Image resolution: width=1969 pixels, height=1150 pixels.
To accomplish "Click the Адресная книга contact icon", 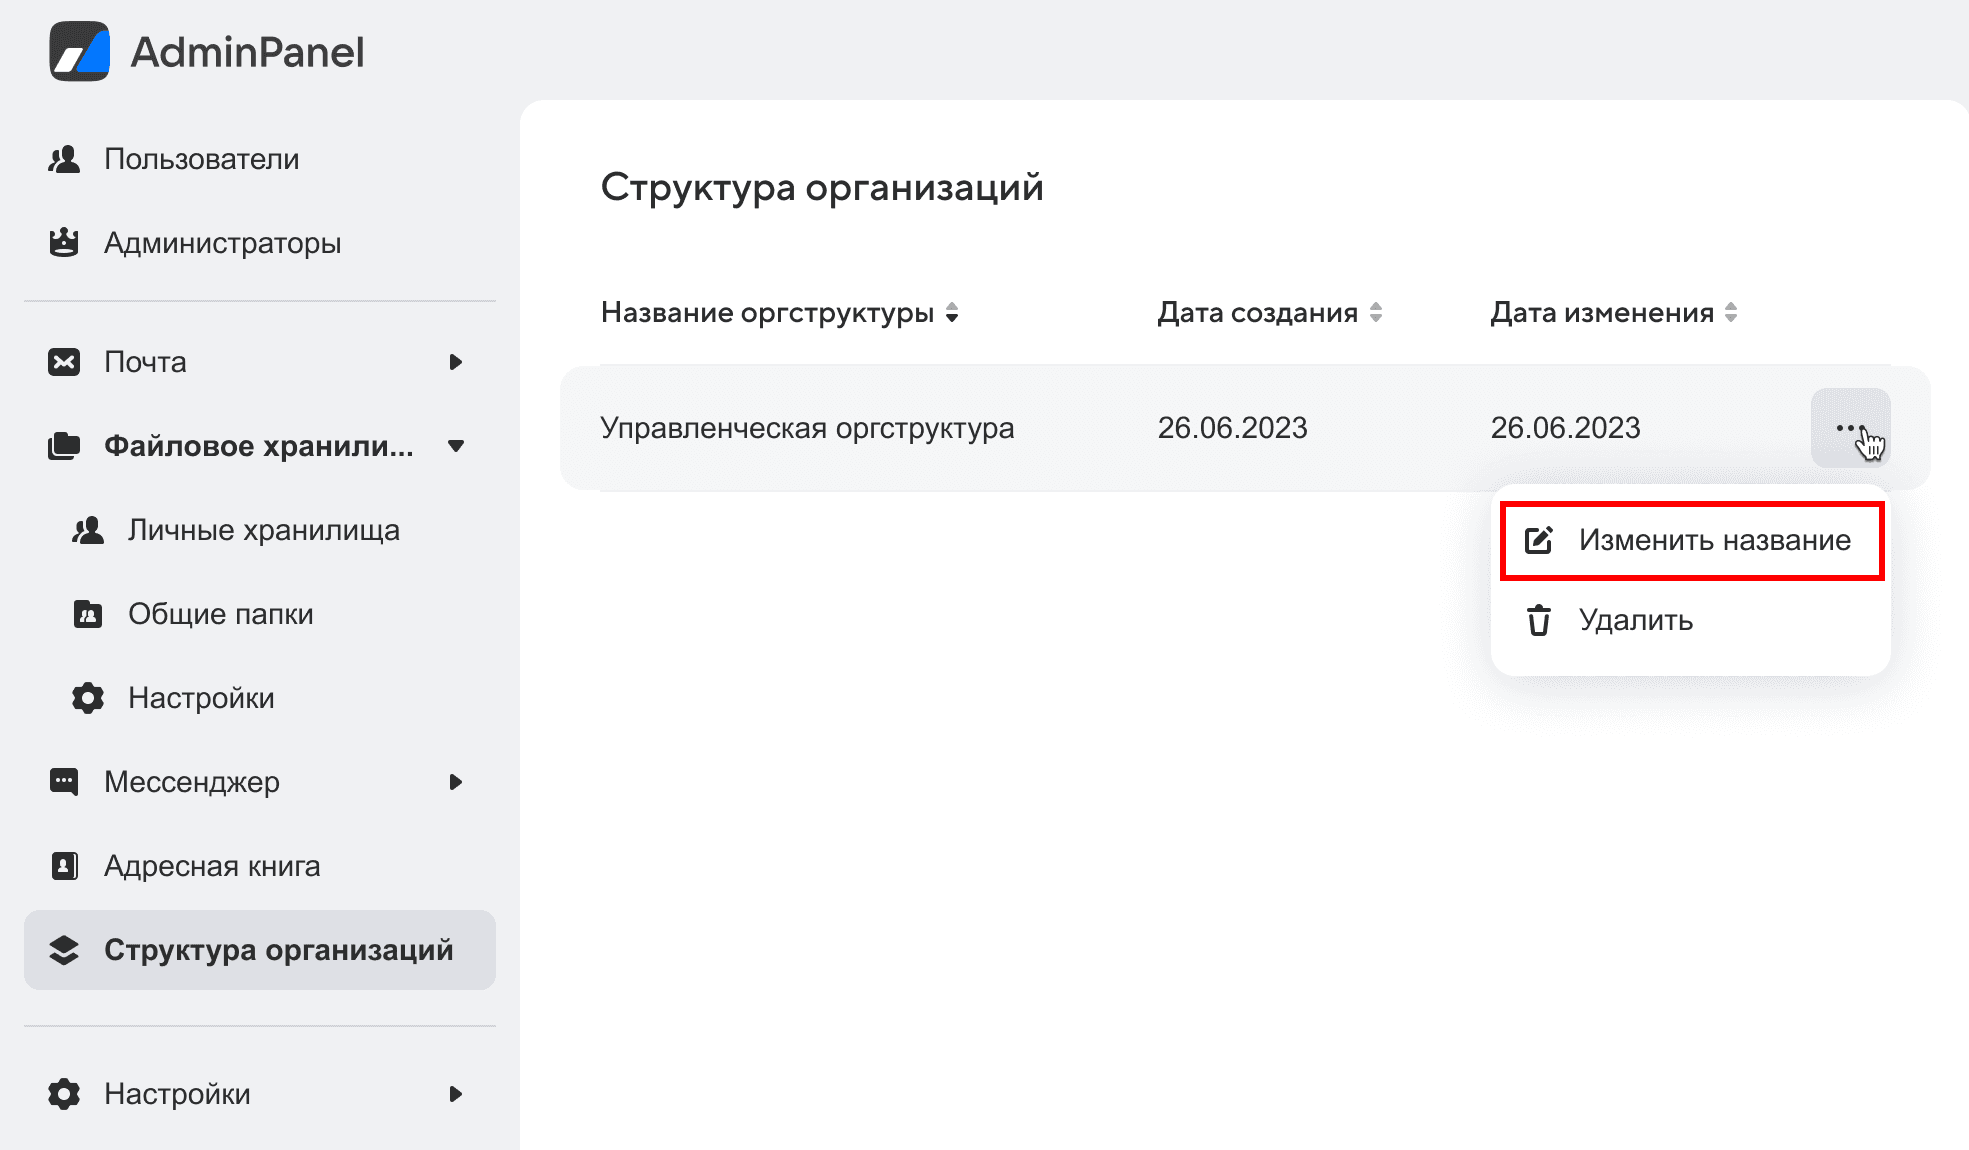I will click(64, 866).
